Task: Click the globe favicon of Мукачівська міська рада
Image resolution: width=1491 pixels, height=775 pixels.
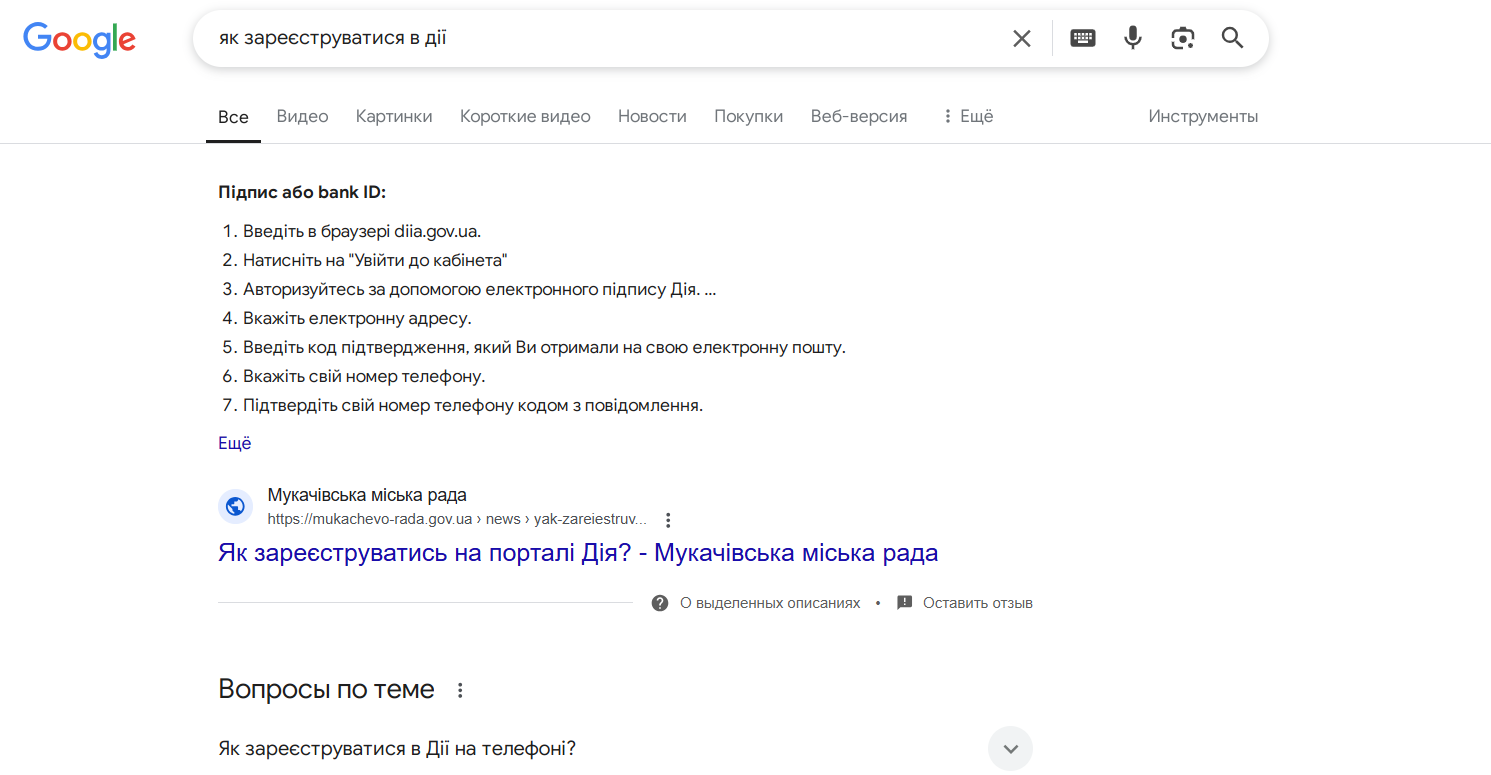Action: 236,506
